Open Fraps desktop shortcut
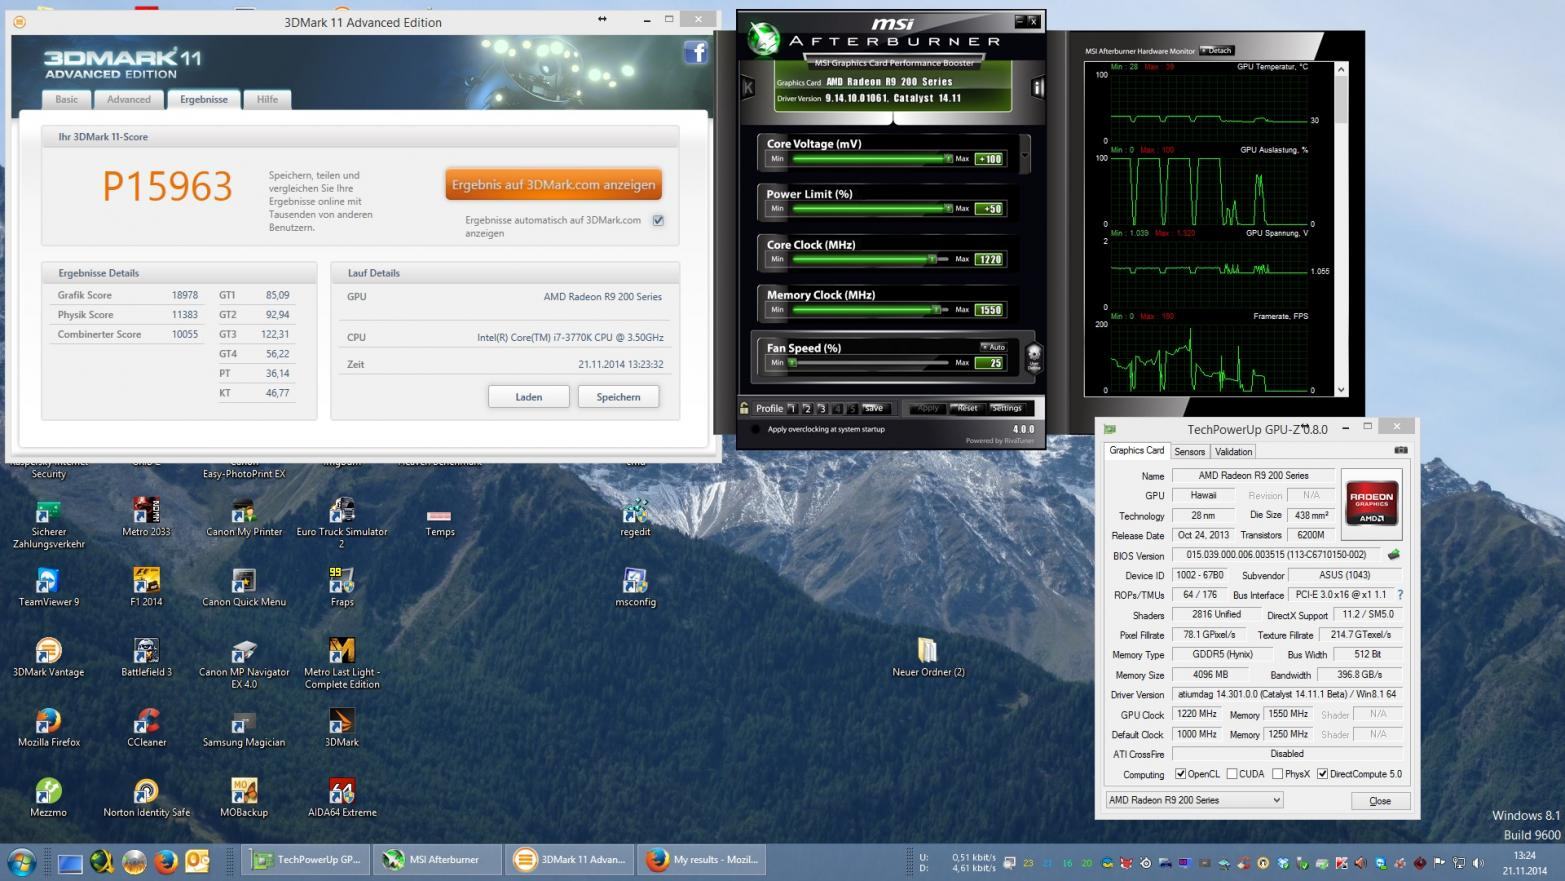1565x881 pixels. [342, 587]
